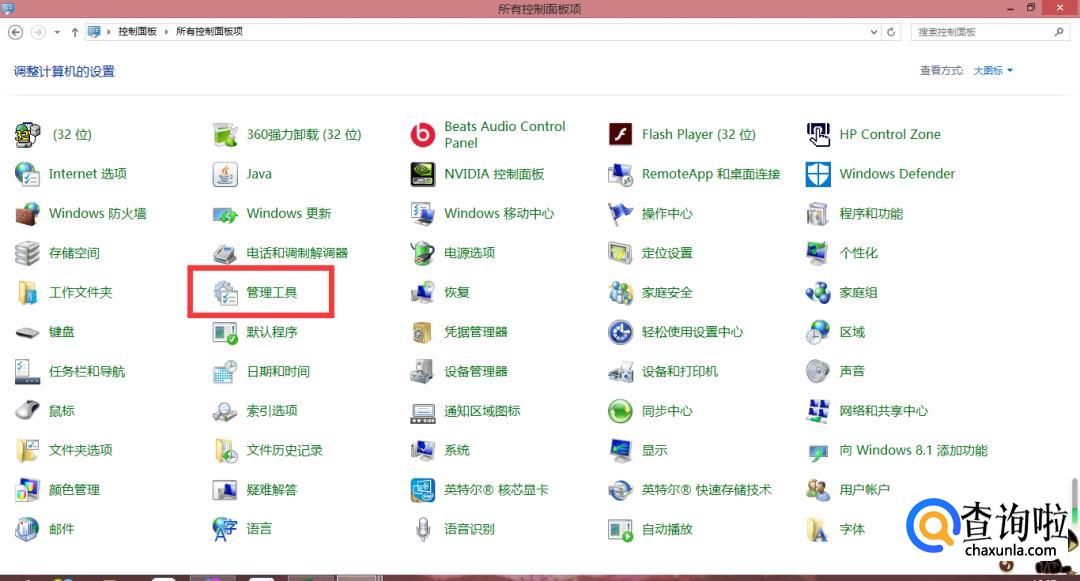This screenshot has width=1080, height=581.
Task: Open RemoteApp 和桌面连接 icon
Action: coord(620,174)
